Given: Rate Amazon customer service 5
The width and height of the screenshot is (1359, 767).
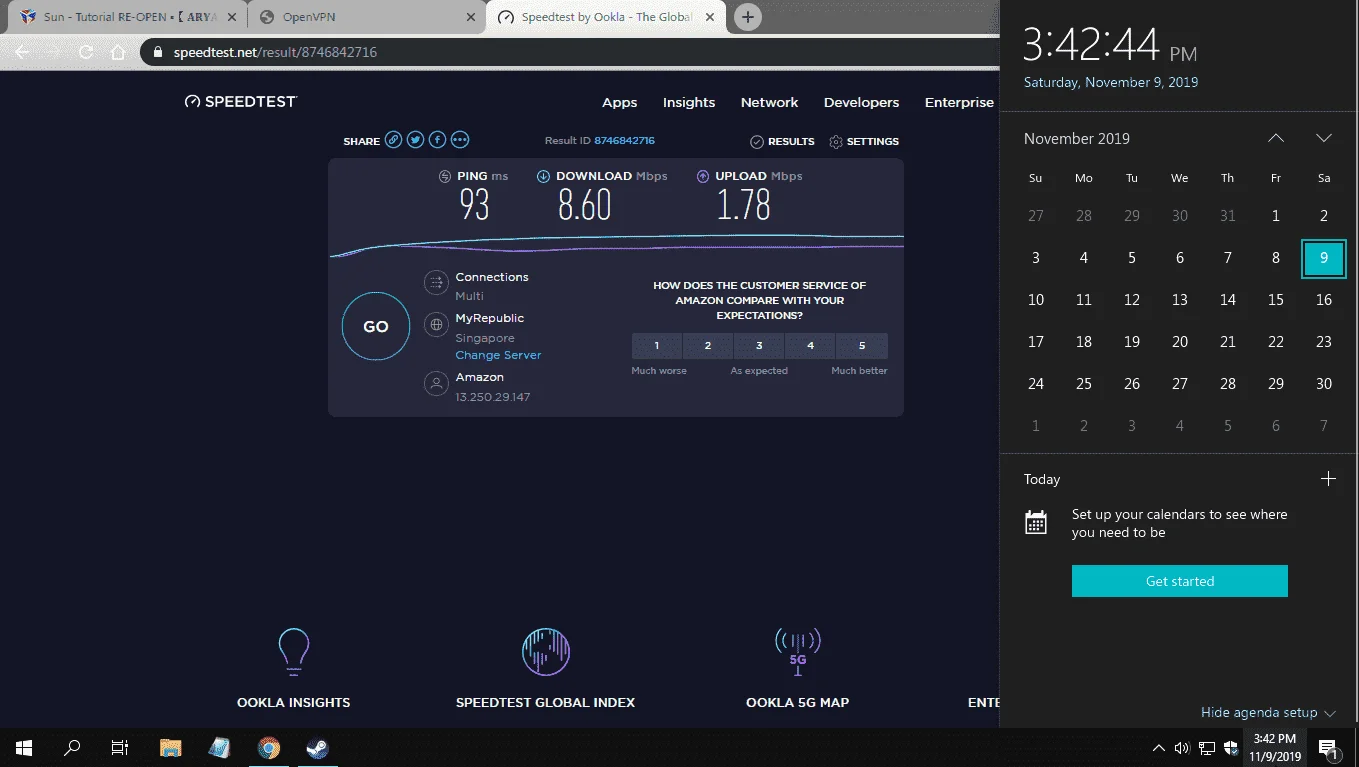Looking at the screenshot, I should pos(862,346).
